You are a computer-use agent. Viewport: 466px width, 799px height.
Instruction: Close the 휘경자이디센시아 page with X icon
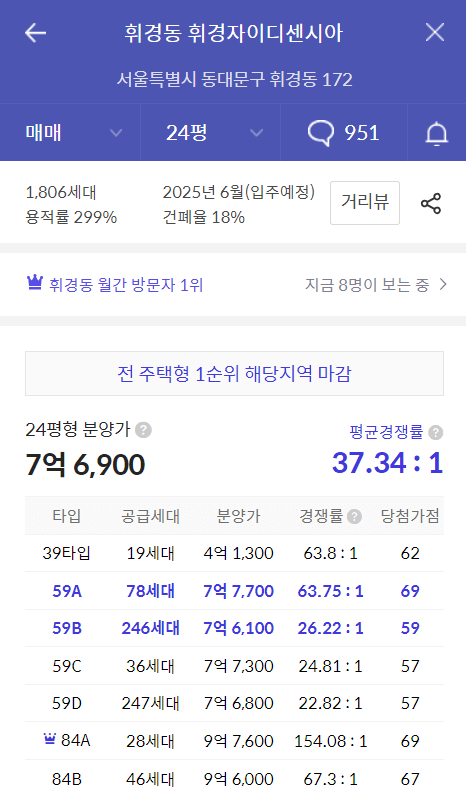pos(434,33)
